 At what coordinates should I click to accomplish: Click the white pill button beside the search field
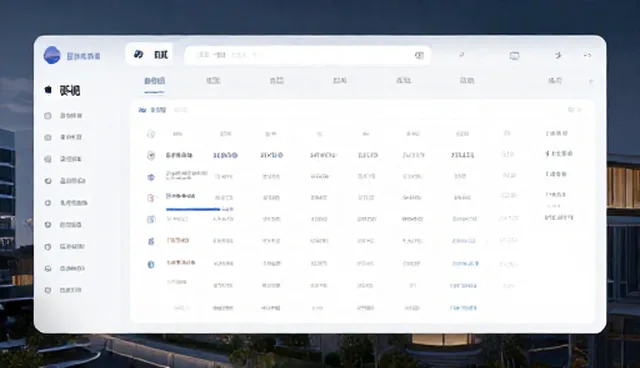tap(149, 54)
